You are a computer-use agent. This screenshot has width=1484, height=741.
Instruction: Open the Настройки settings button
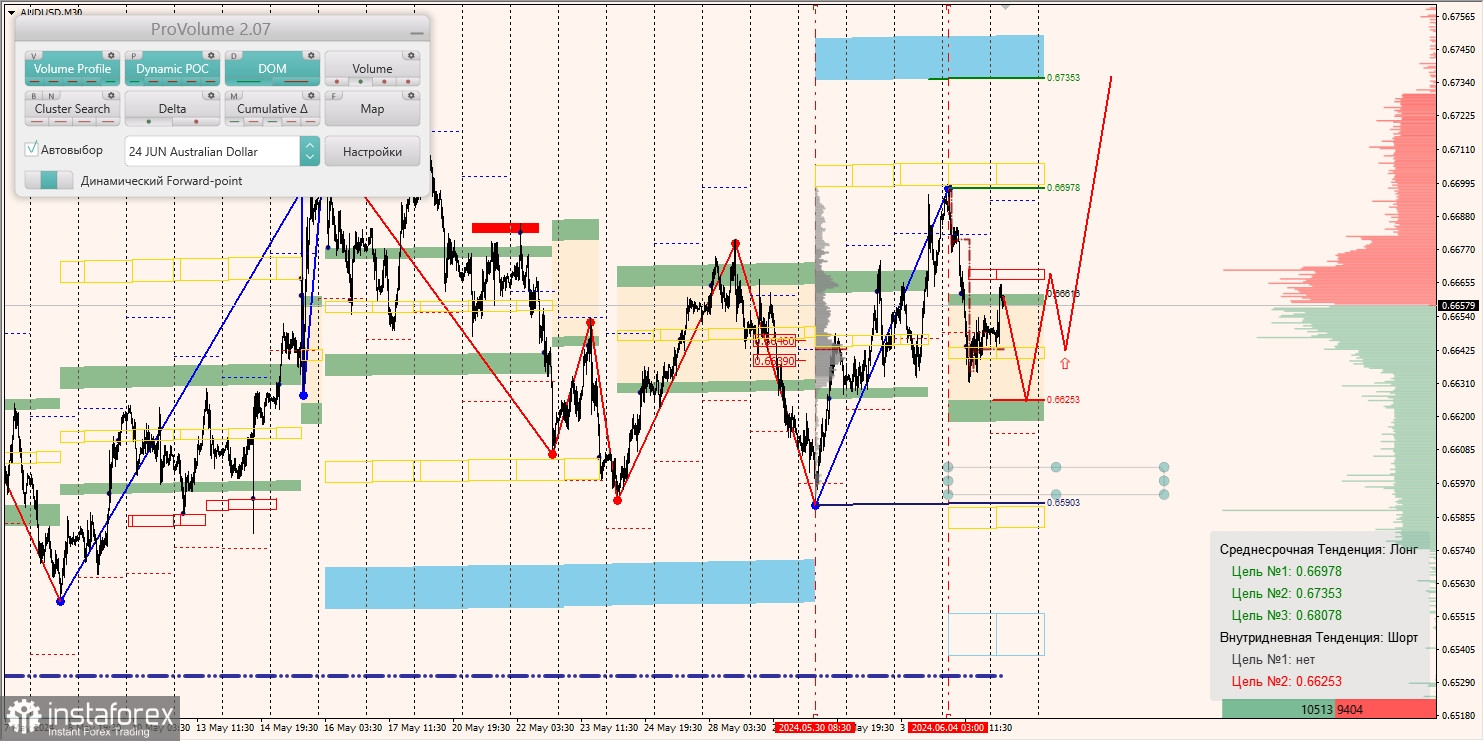pos(372,151)
